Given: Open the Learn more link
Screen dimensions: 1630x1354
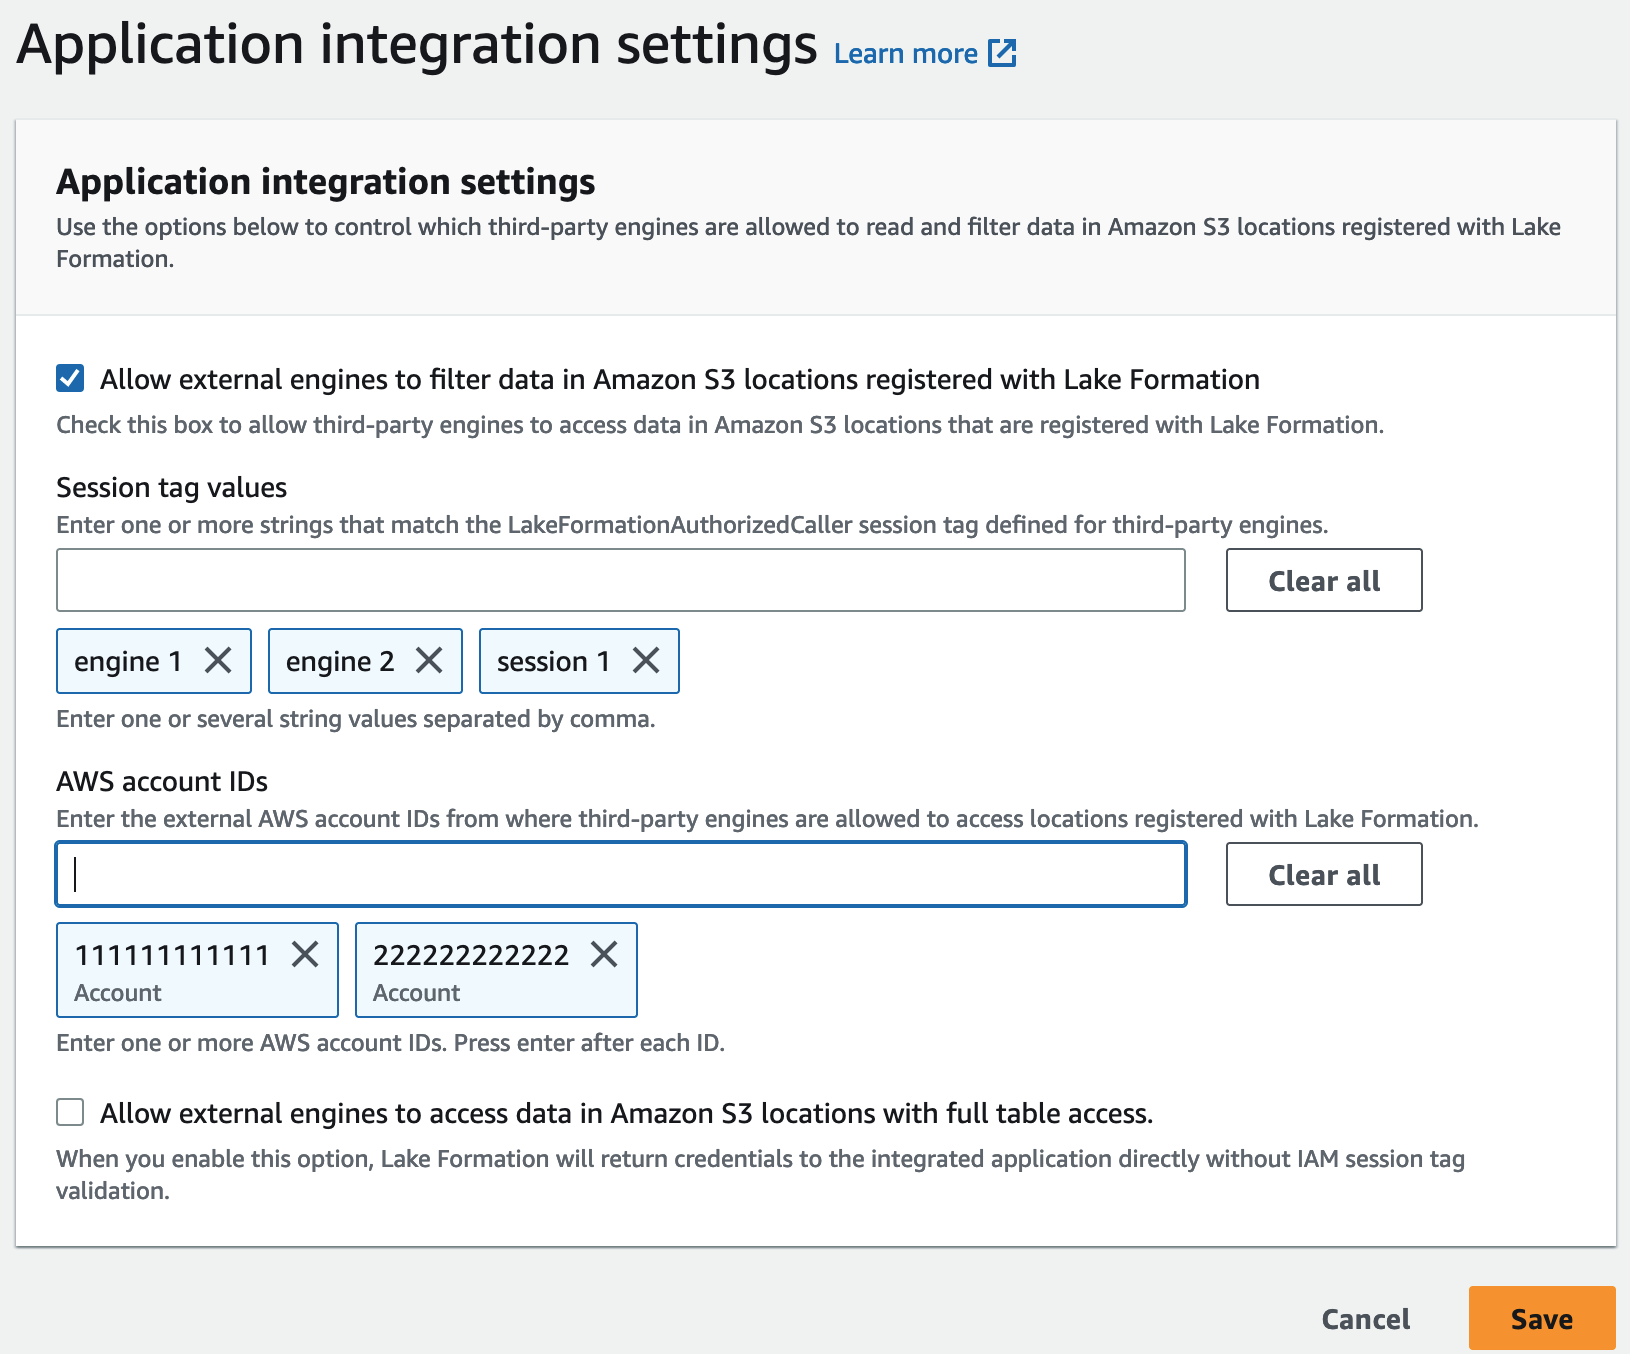Looking at the screenshot, I should 905,52.
